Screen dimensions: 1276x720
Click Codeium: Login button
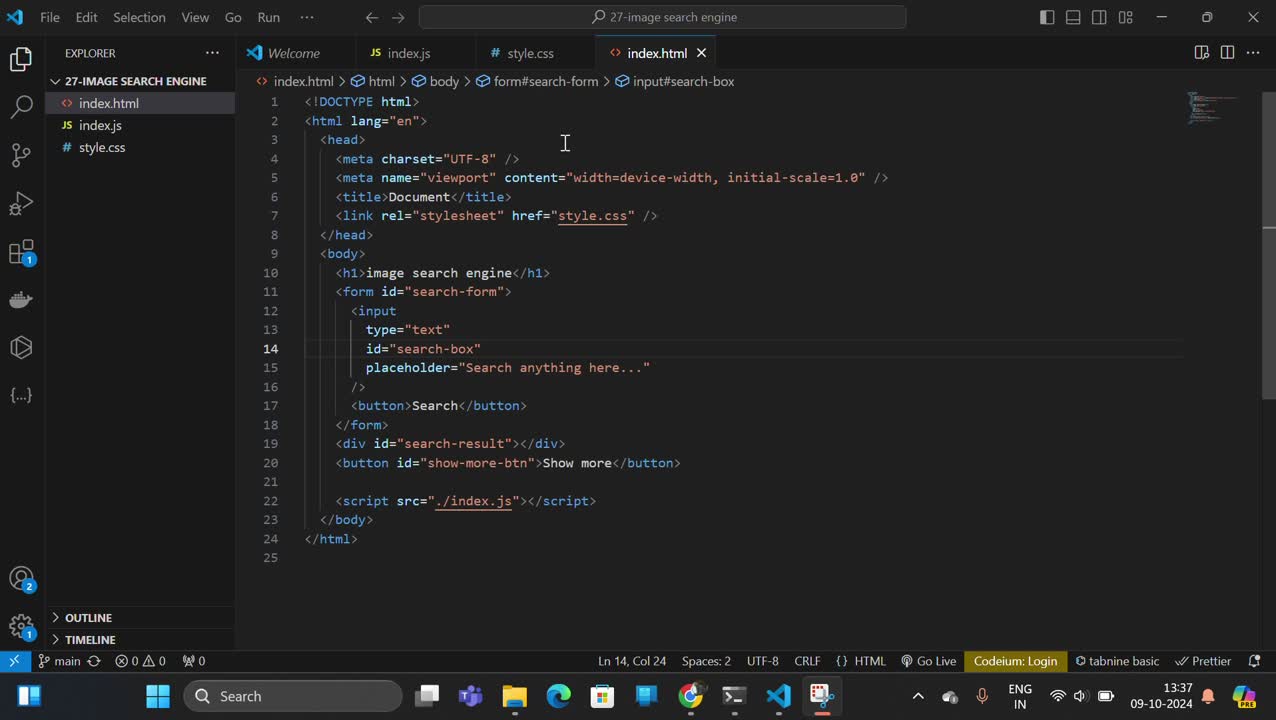click(1015, 661)
